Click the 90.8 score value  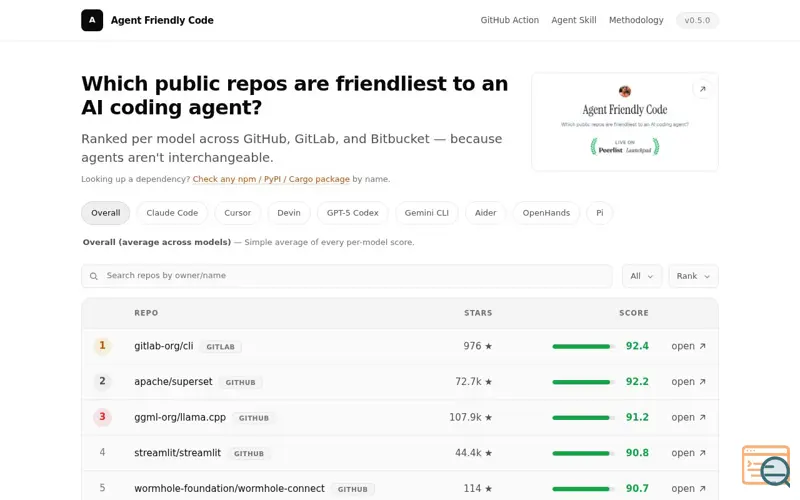(637, 453)
